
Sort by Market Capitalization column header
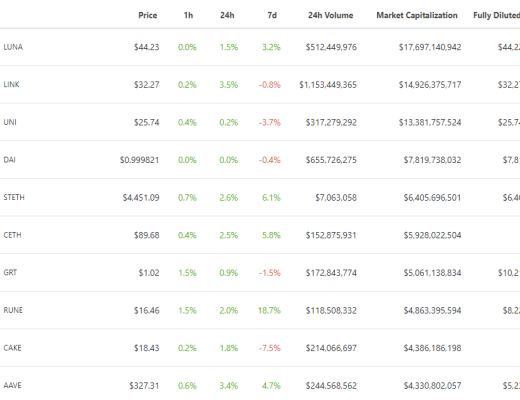[417, 15]
